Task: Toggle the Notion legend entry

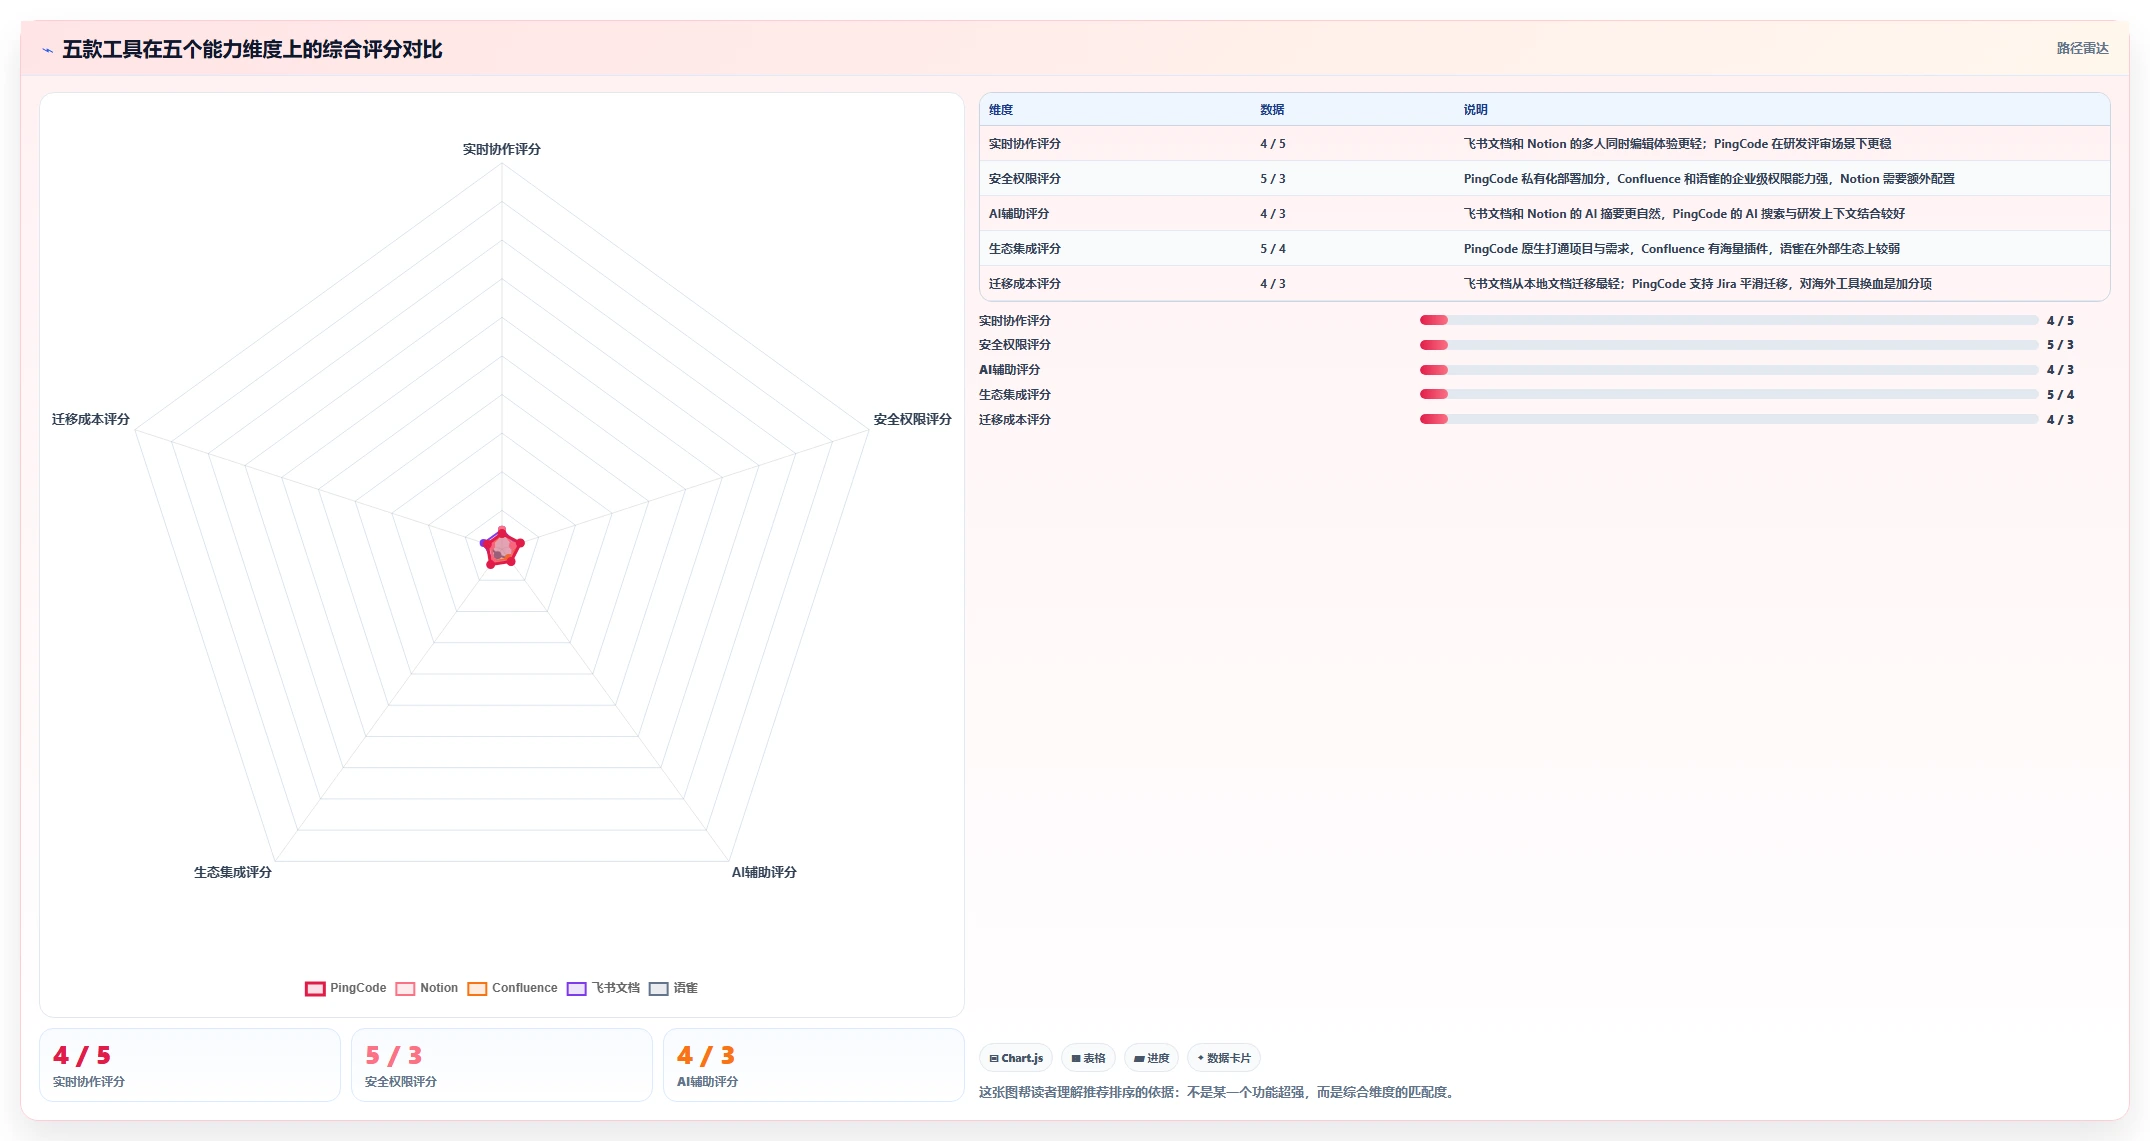Action: pos(427,988)
